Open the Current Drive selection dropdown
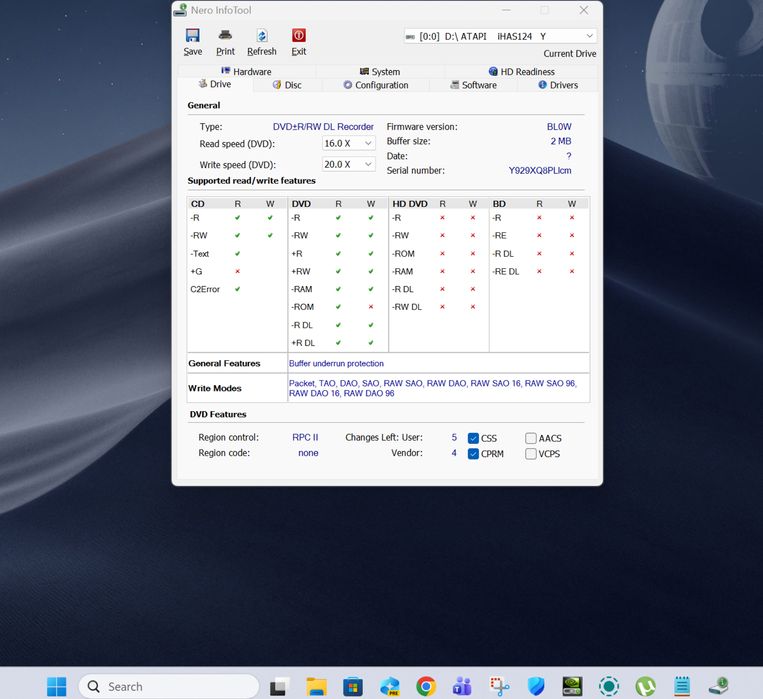The height and width of the screenshot is (699, 763). point(500,36)
